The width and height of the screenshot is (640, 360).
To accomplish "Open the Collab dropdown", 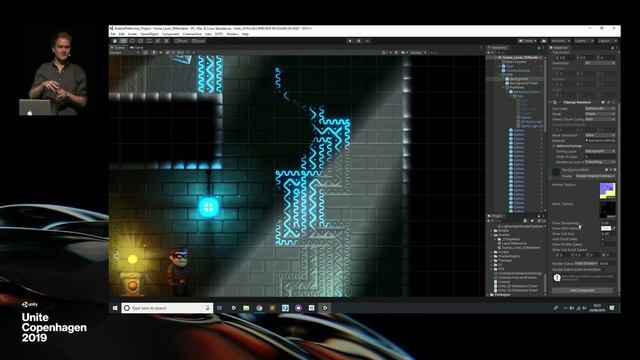I will pyautogui.click(x=527, y=41).
